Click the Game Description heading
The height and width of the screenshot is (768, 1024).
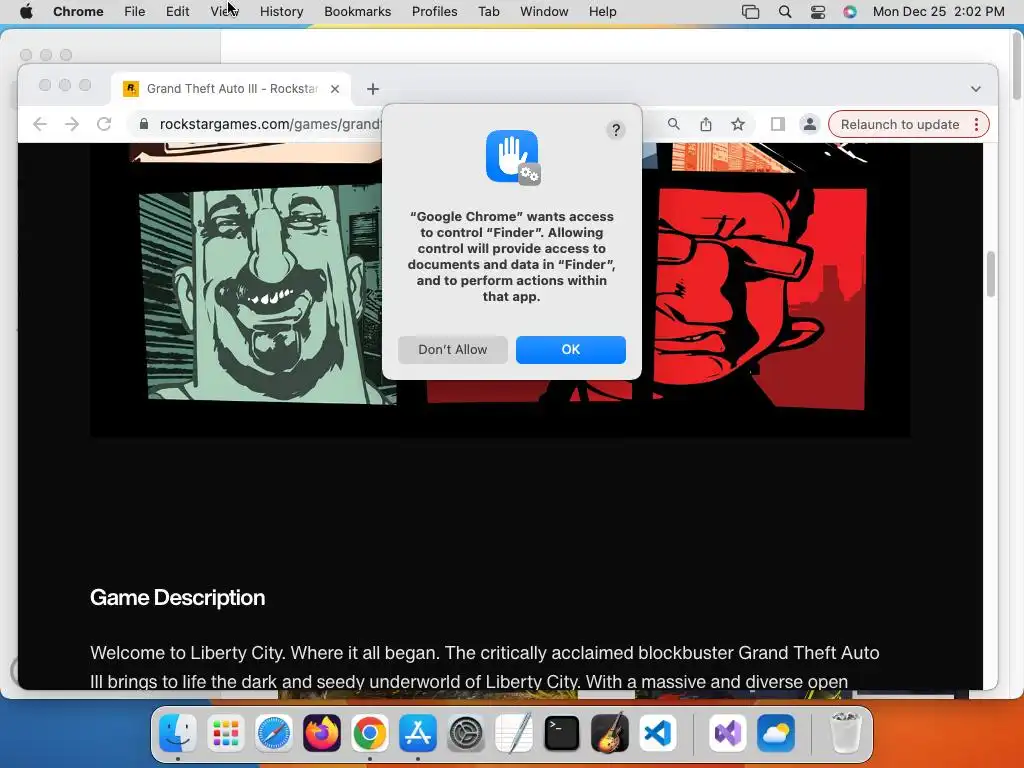coord(178,598)
